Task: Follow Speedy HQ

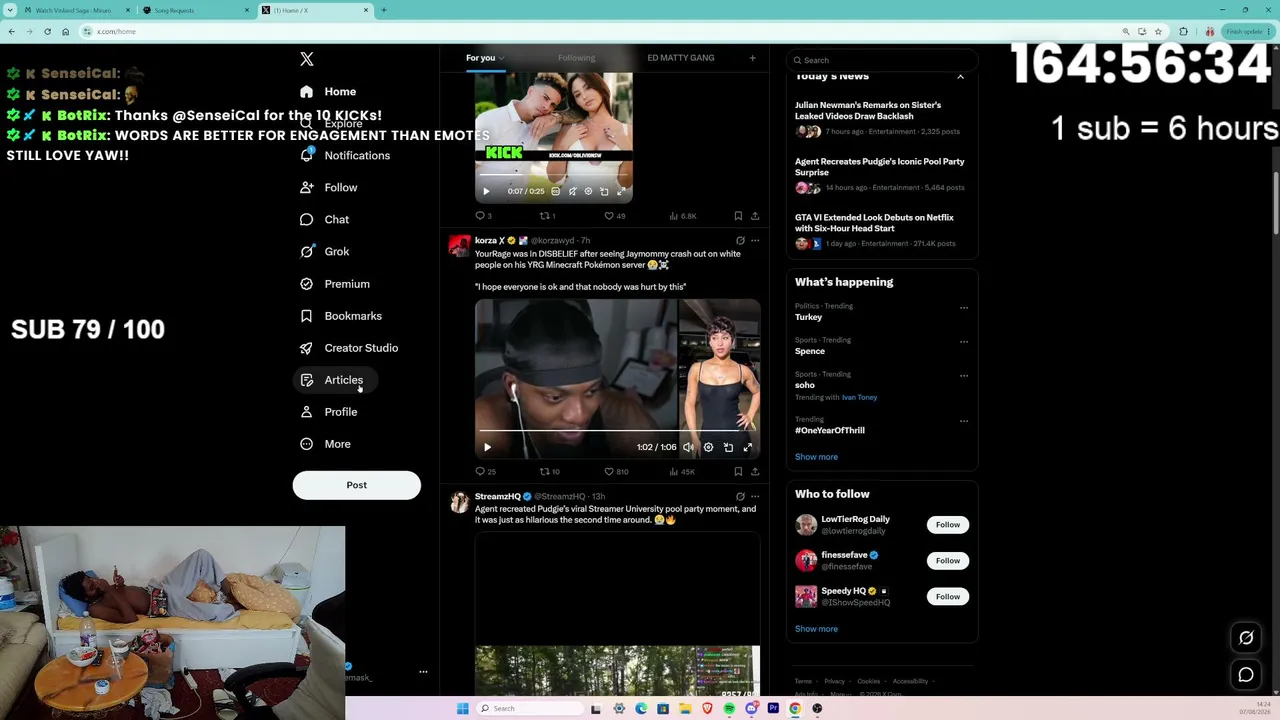Action: pos(948,597)
